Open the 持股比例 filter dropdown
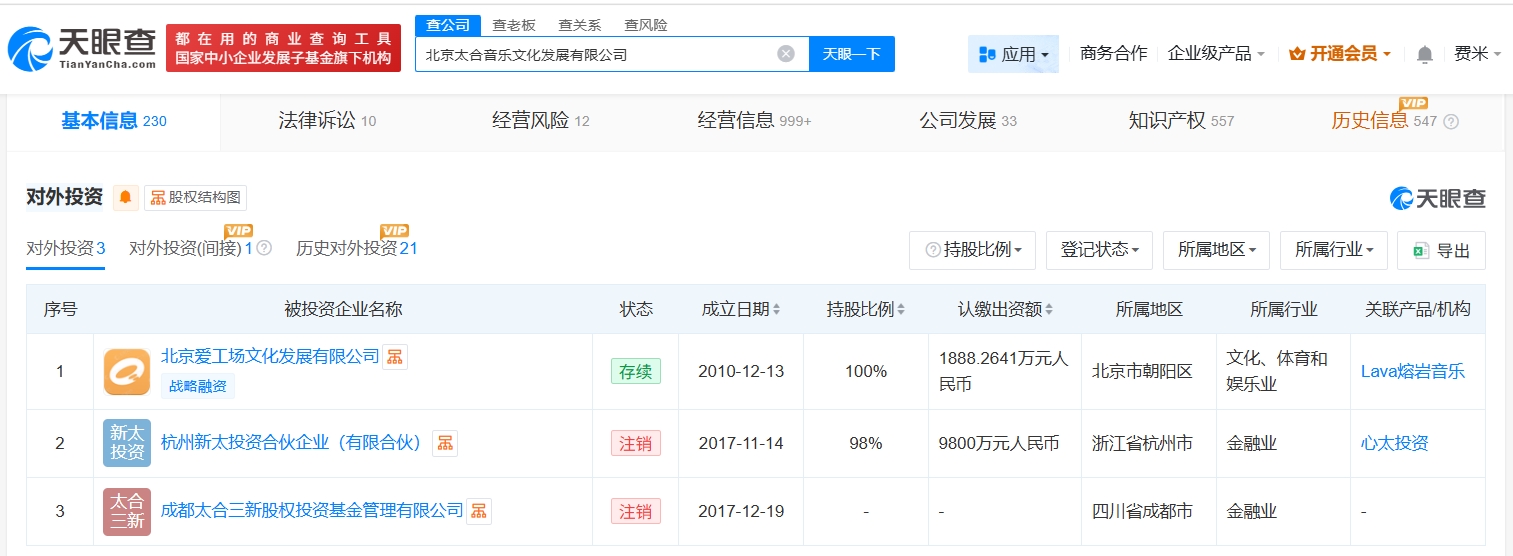1513x556 pixels. 972,250
